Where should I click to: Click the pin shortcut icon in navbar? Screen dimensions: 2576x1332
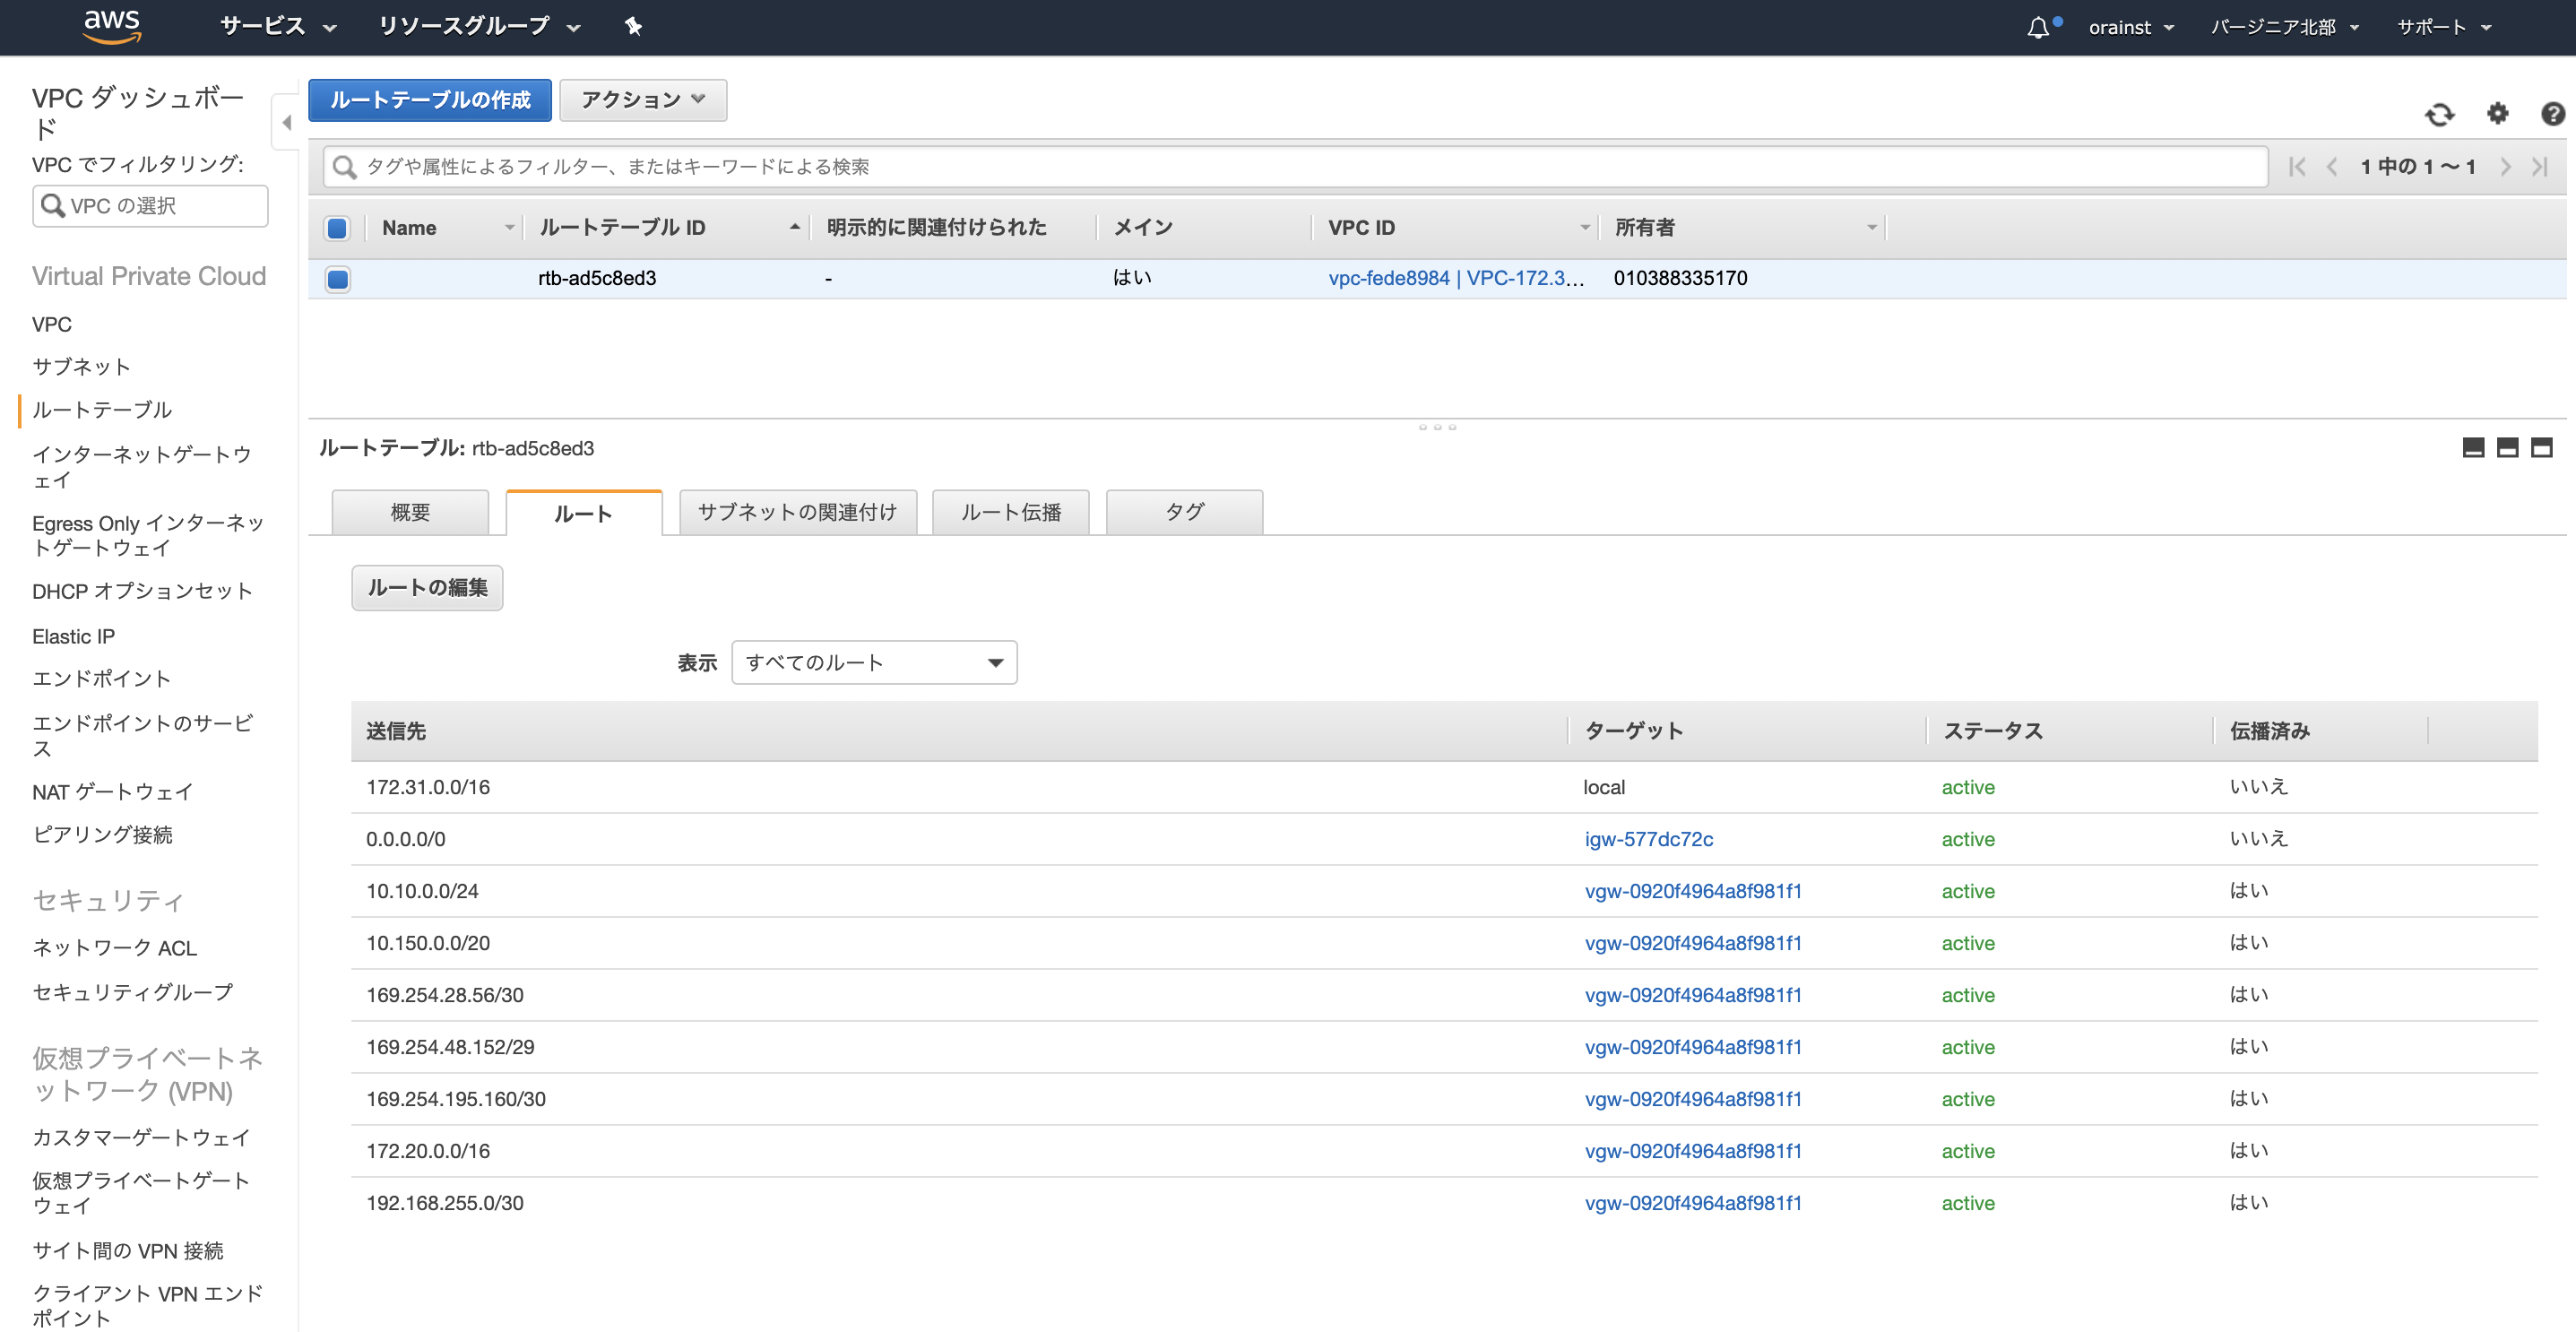pos(633,27)
